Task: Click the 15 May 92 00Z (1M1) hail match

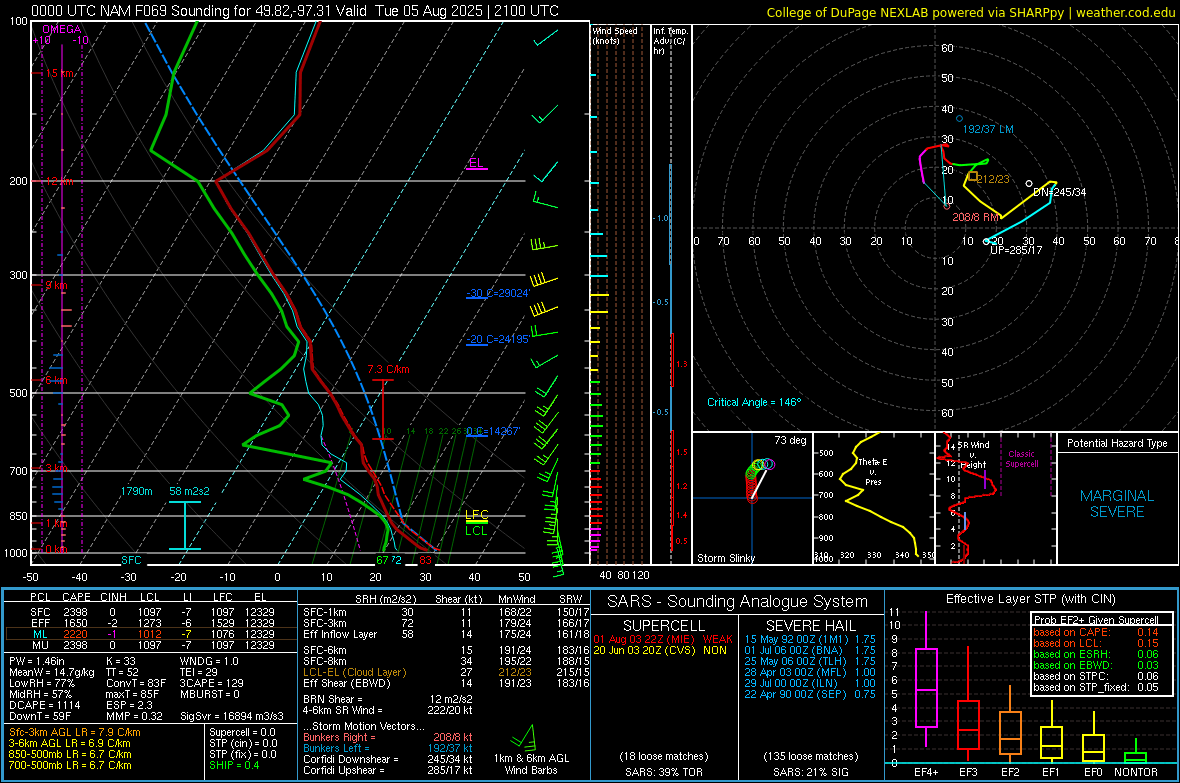Action: pyautogui.click(x=810, y=638)
